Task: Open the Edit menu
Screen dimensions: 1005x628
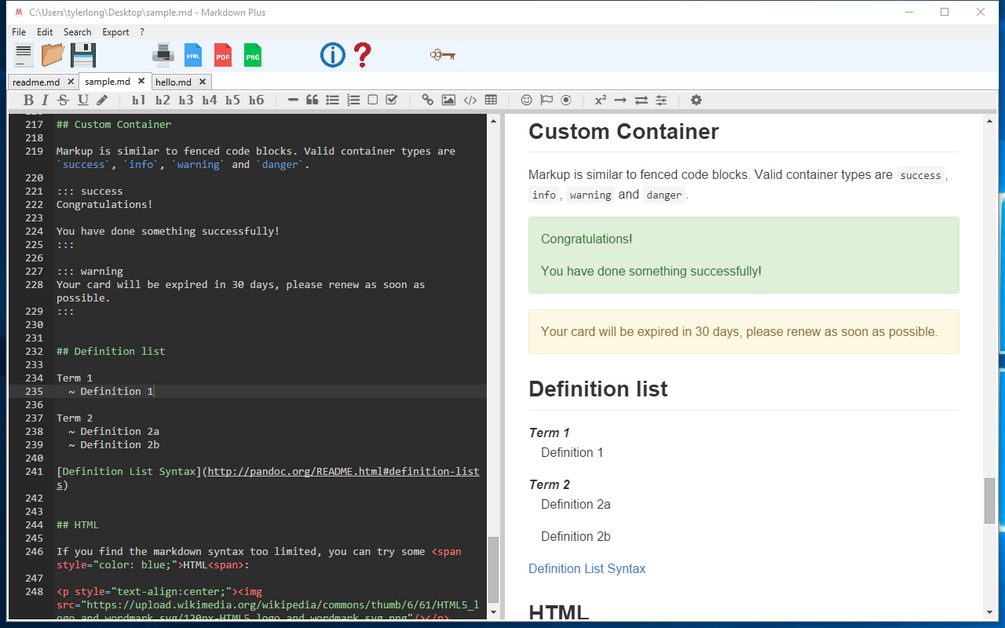Action: pos(44,32)
